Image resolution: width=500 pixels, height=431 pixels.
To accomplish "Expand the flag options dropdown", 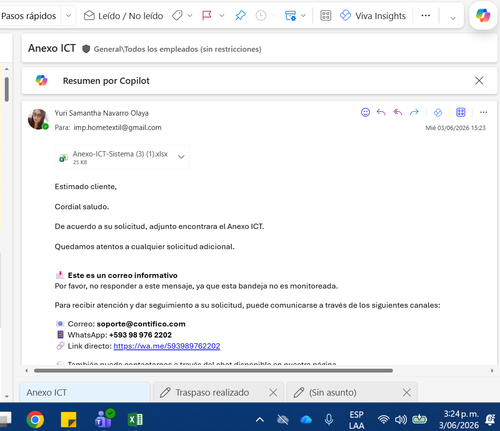I will [222, 16].
